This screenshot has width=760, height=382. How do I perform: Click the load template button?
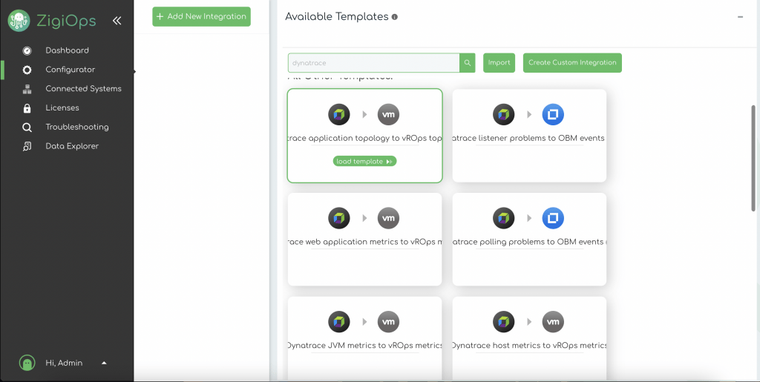tap(364, 161)
